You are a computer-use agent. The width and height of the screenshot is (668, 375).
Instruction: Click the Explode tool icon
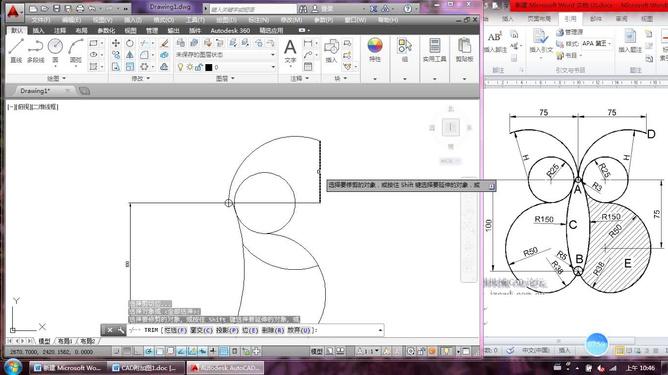pos(164,55)
